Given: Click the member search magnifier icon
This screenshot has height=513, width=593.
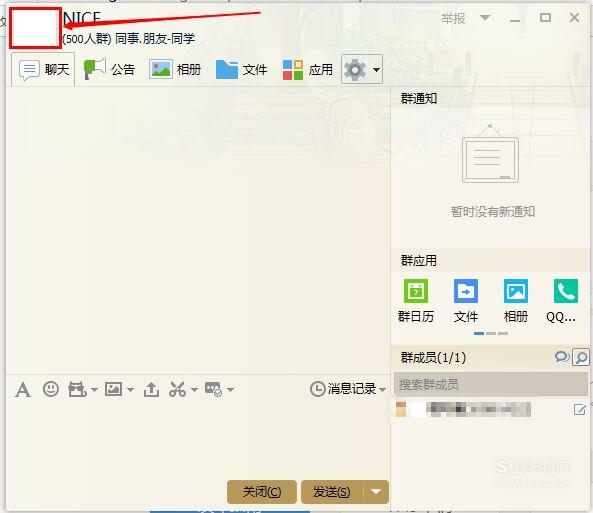Looking at the screenshot, I should [581, 357].
